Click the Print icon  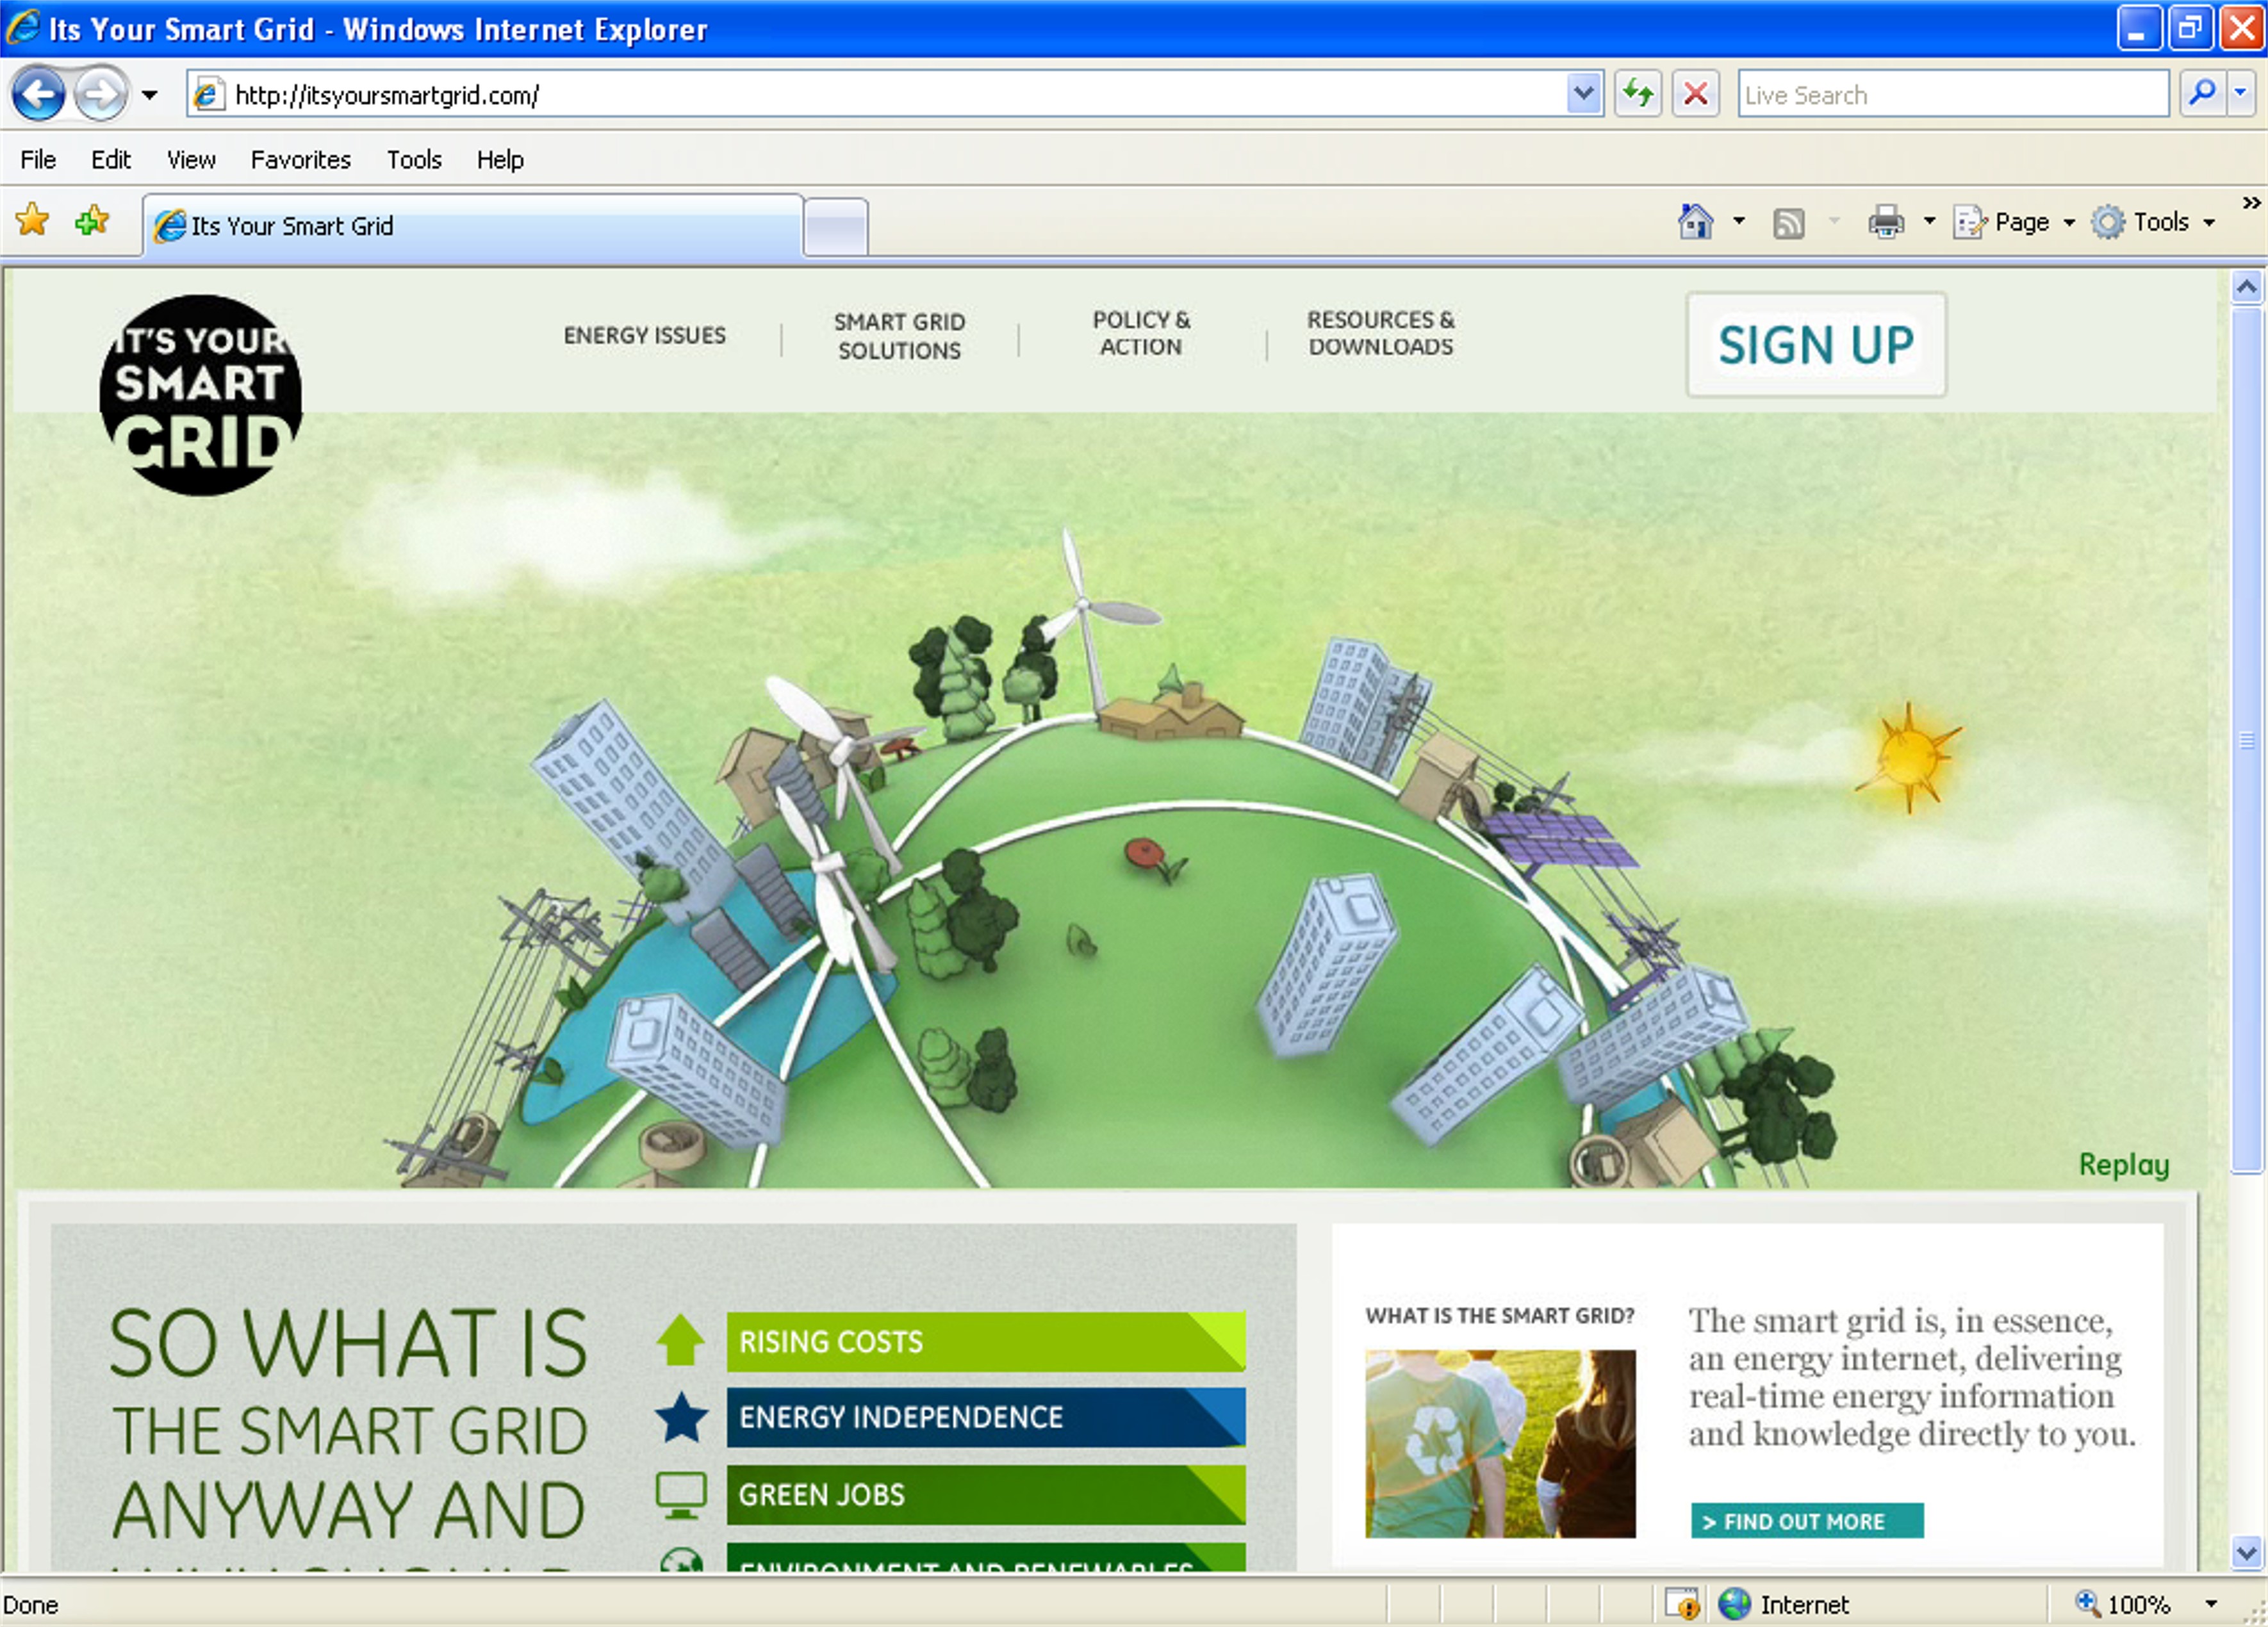(x=1886, y=221)
